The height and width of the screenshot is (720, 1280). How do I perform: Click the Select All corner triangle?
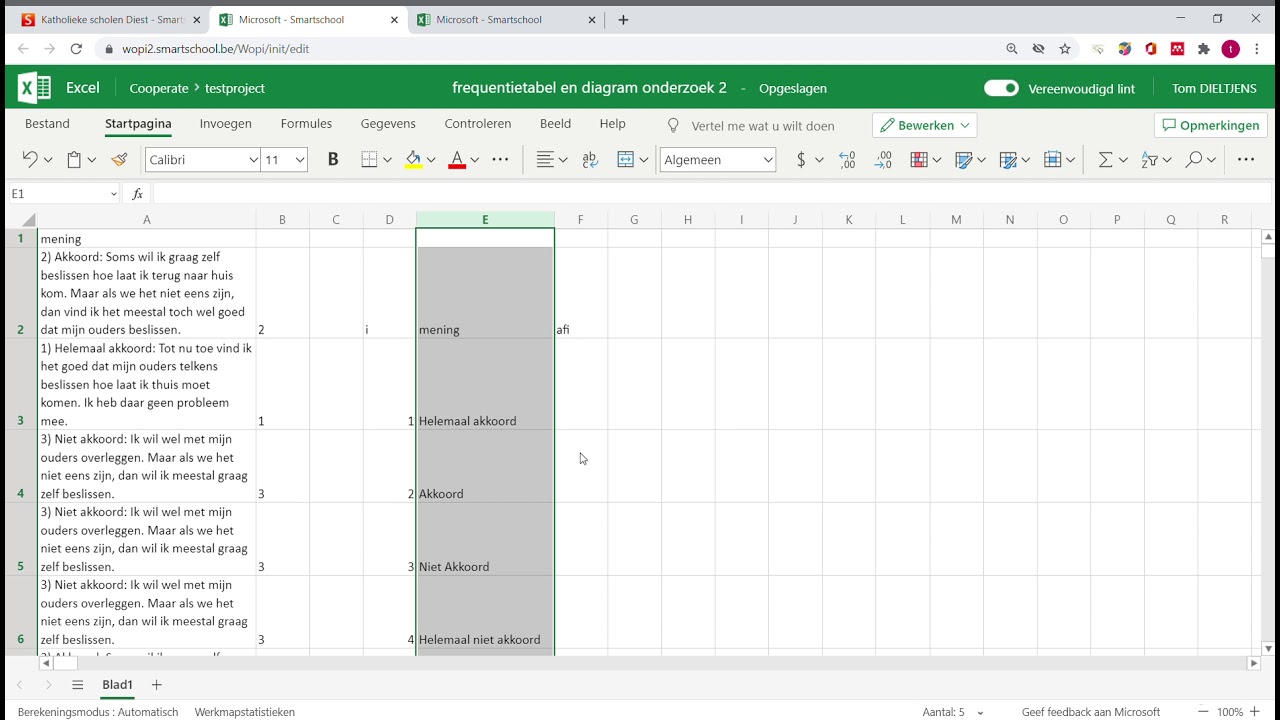click(29, 220)
